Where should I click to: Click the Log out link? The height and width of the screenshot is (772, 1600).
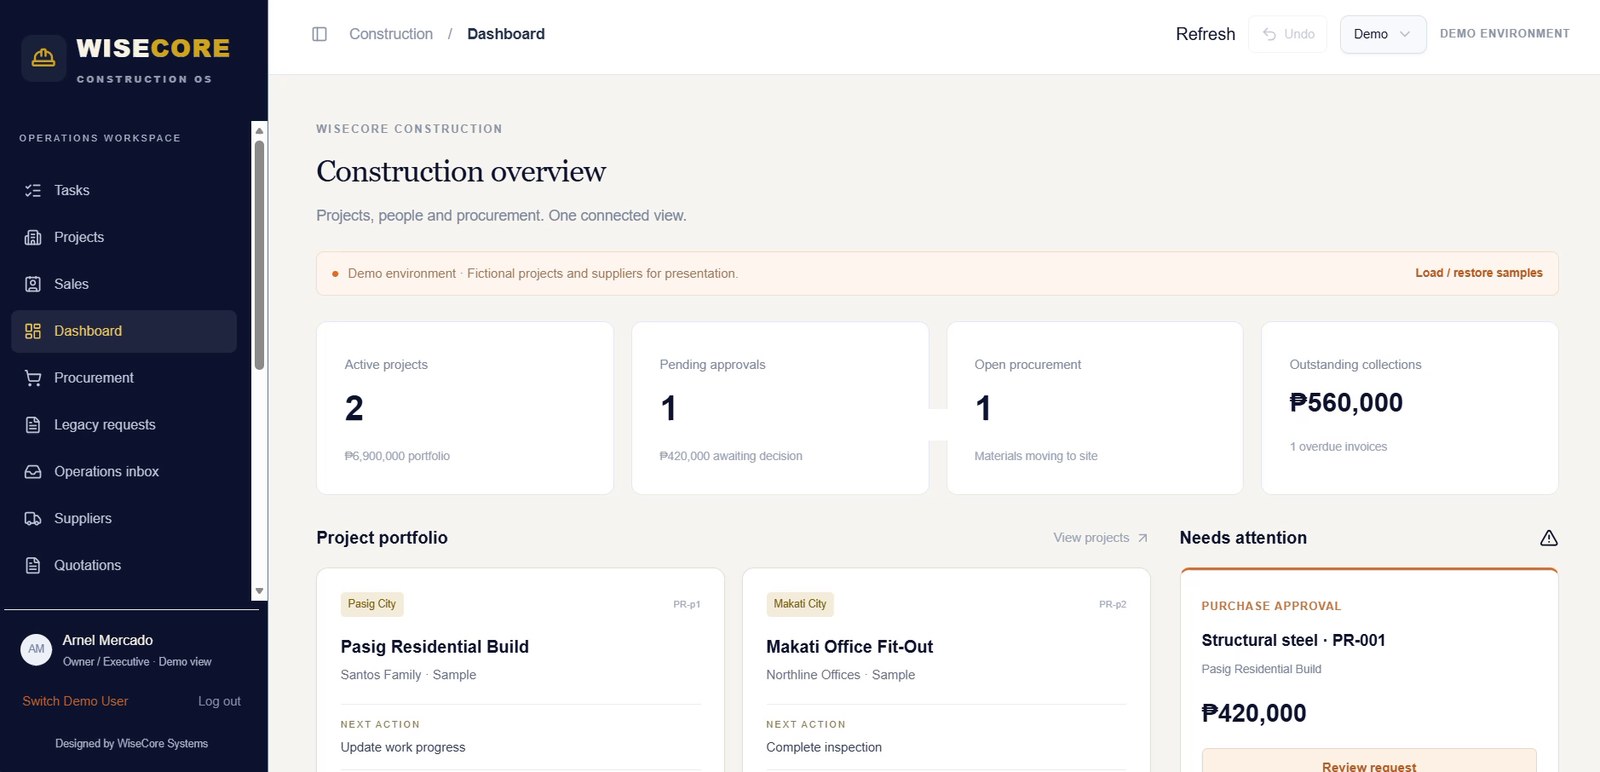click(219, 701)
